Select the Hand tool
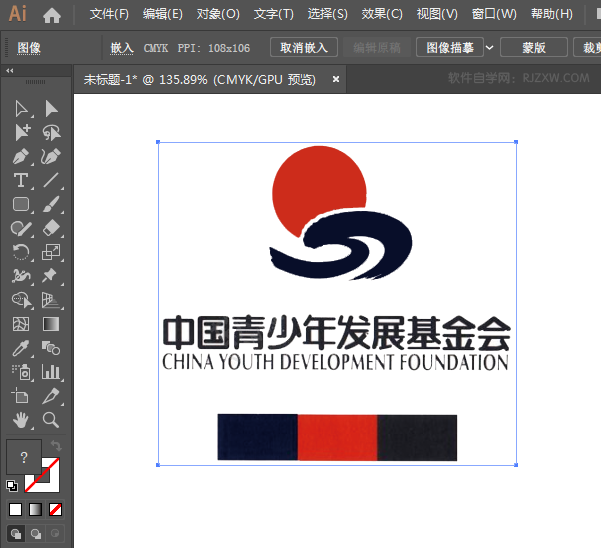 coord(21,420)
